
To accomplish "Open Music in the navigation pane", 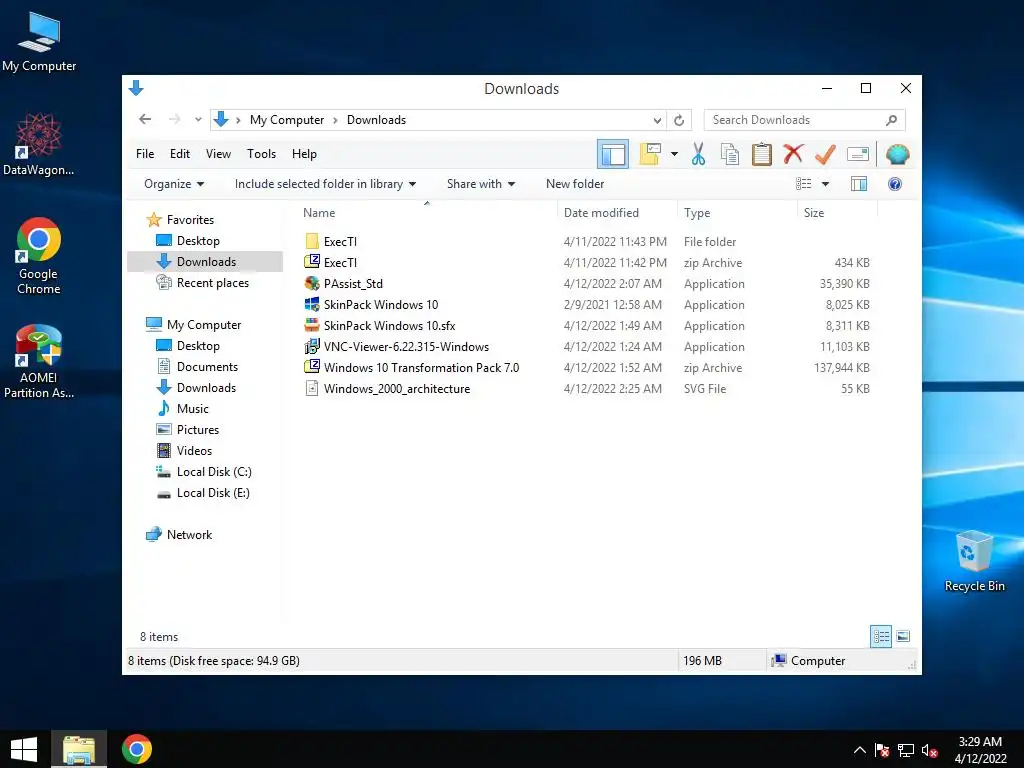I will (193, 409).
